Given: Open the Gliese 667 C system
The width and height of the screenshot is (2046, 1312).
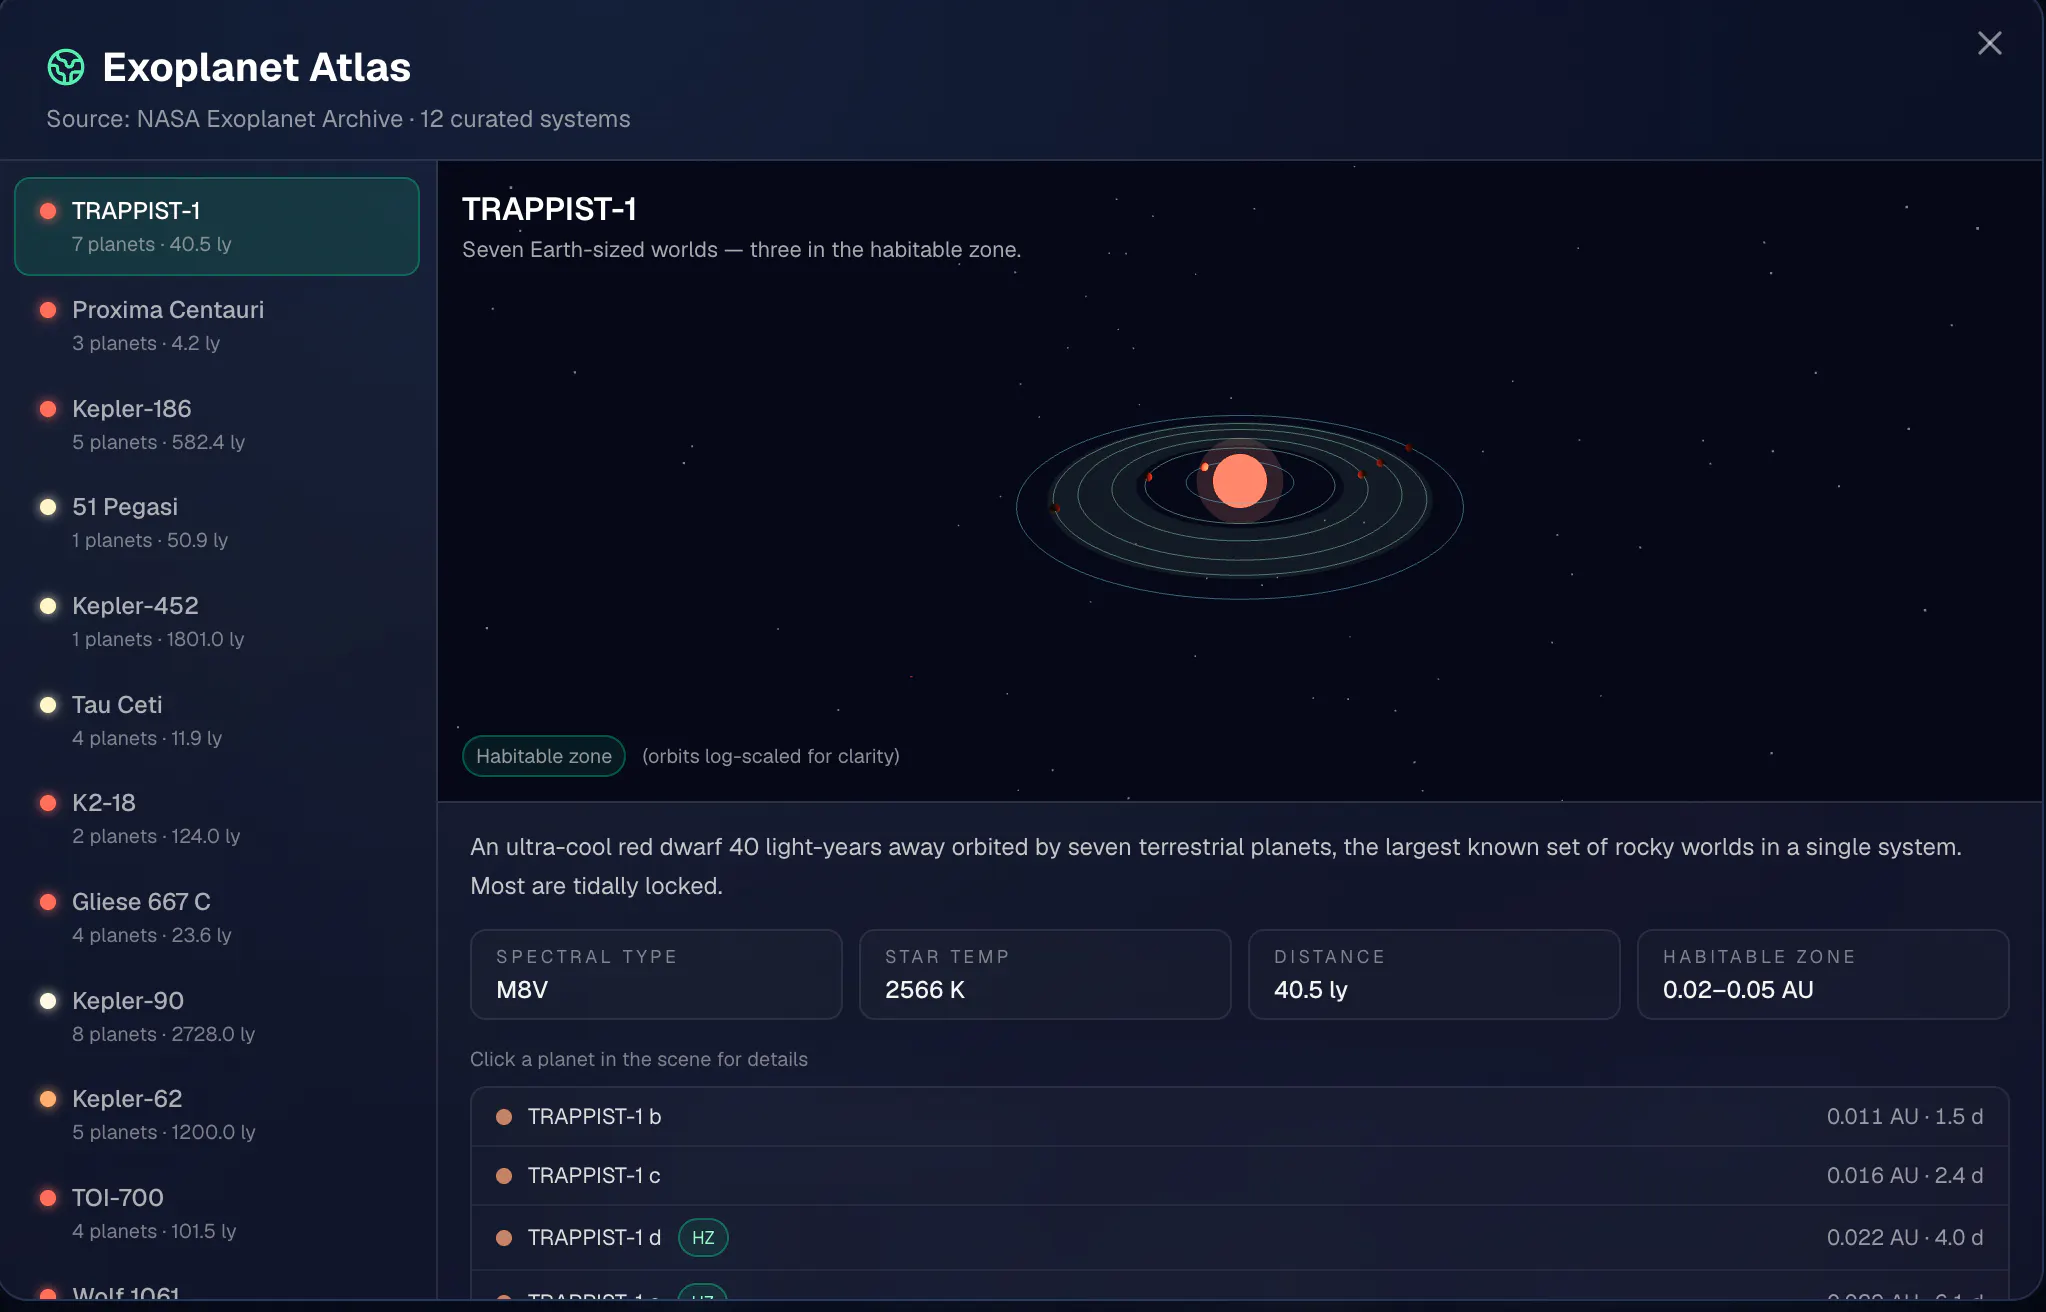Looking at the screenshot, I should (216, 917).
